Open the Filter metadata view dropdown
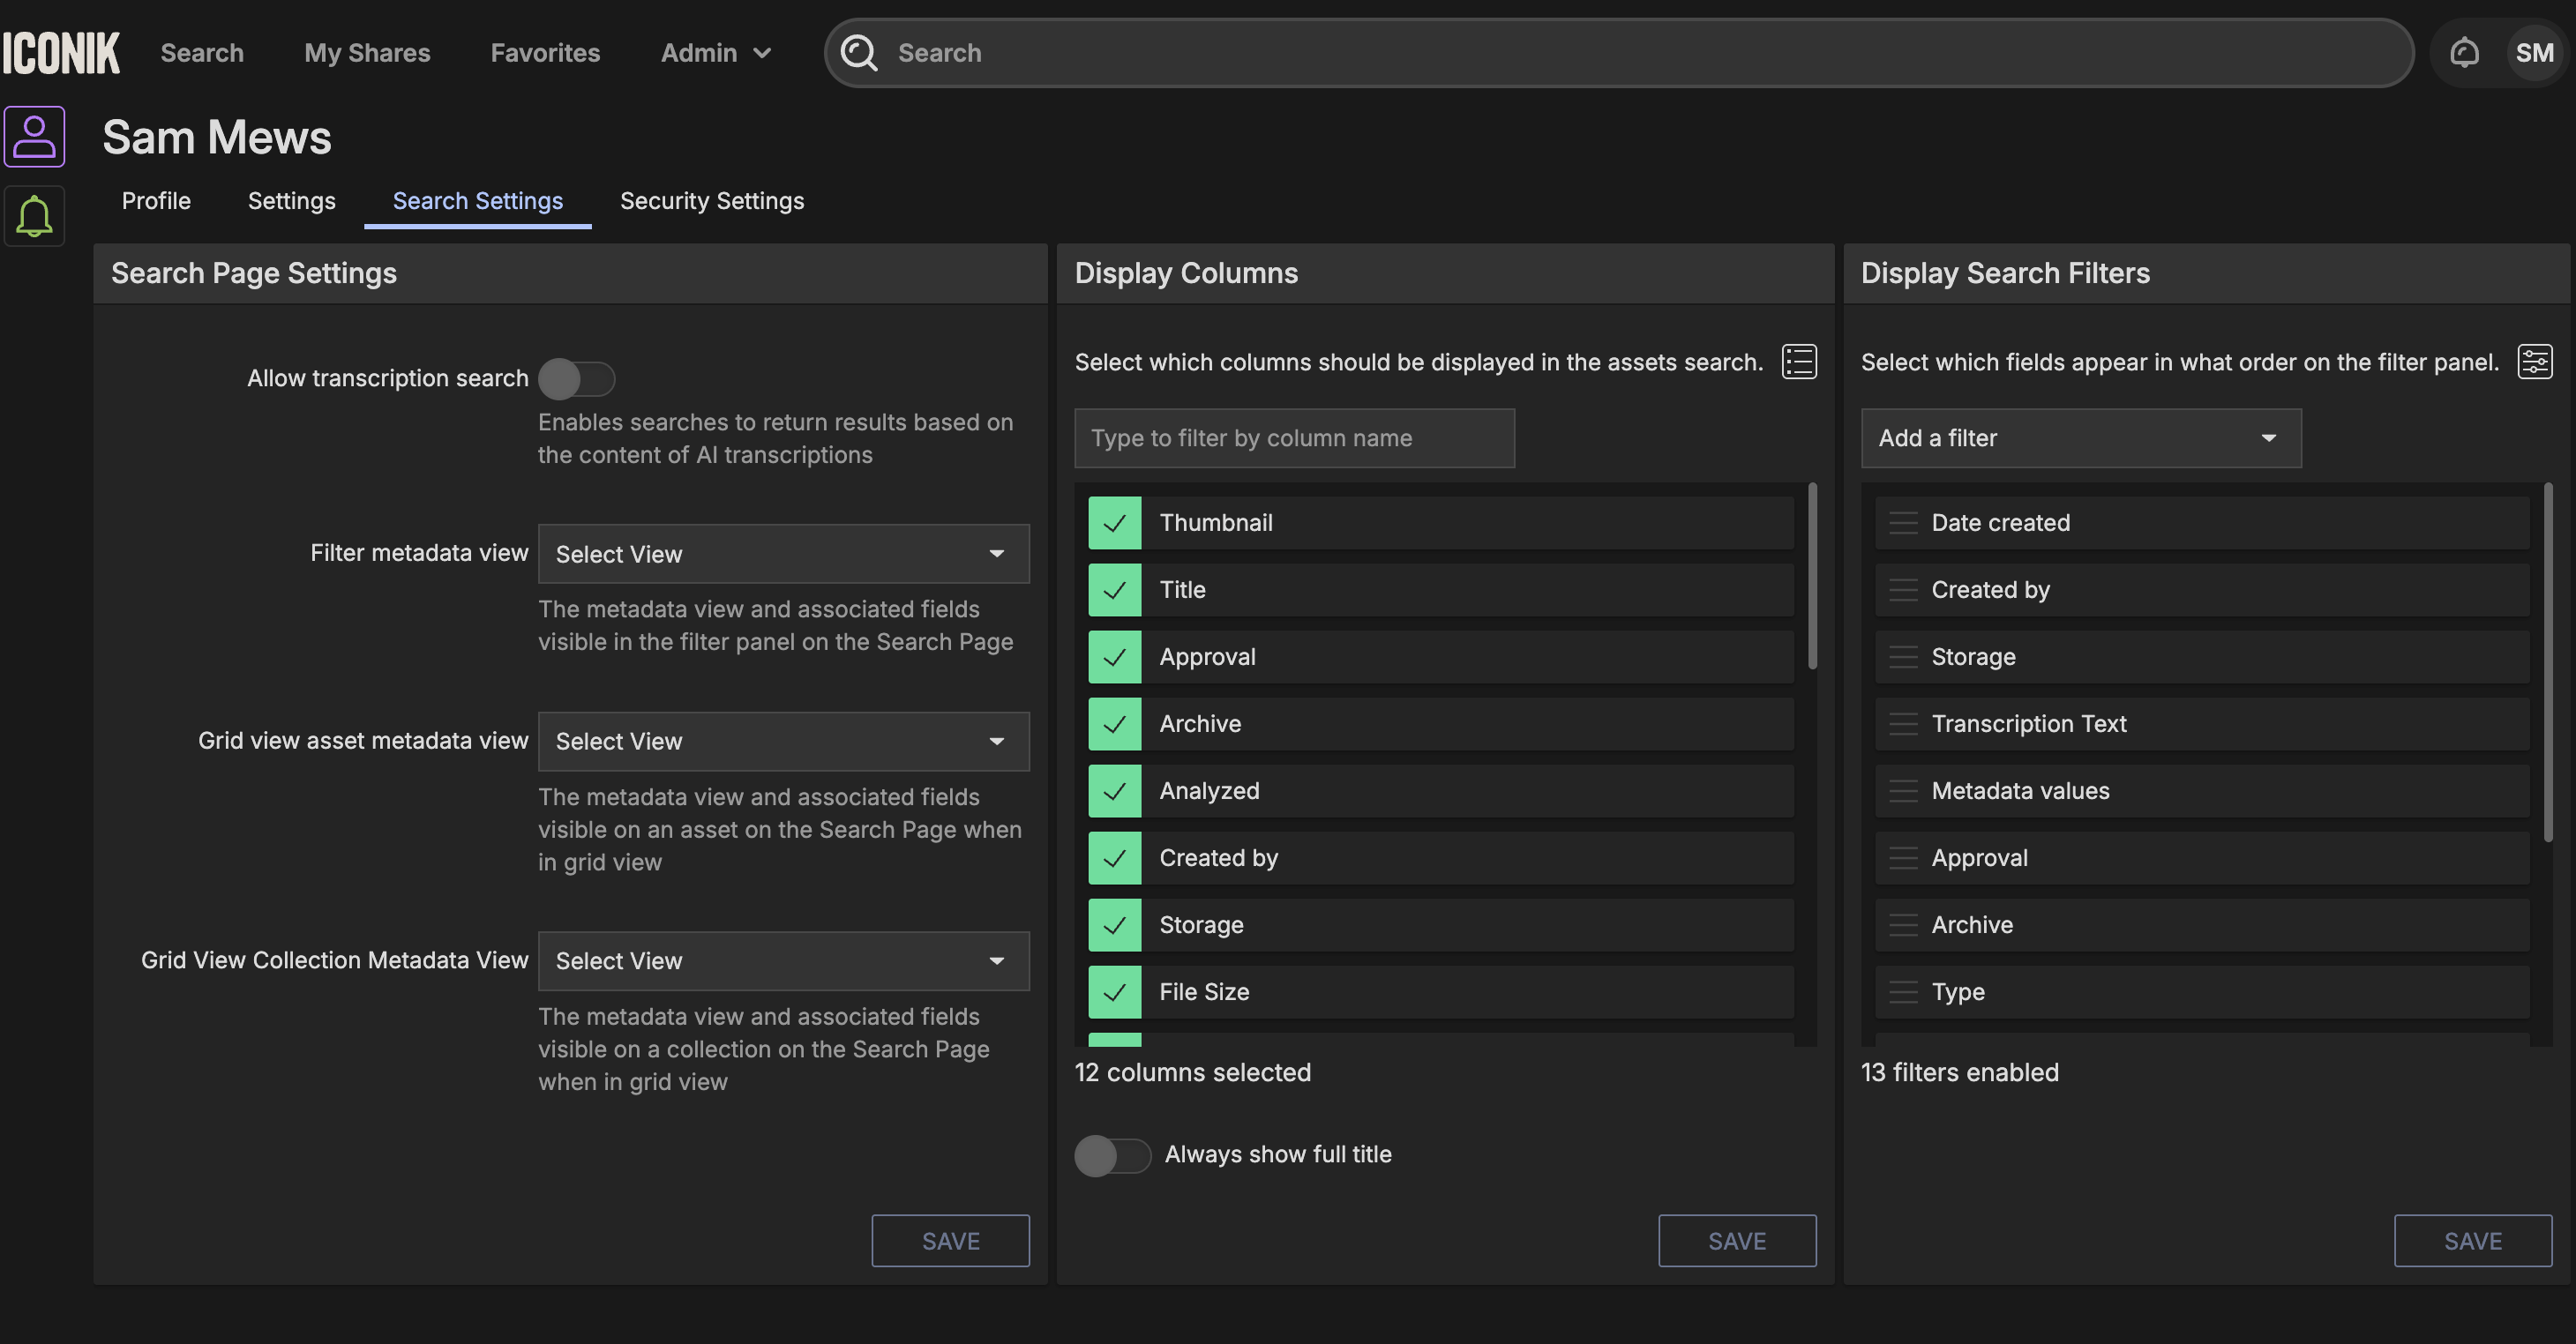The height and width of the screenshot is (1344, 2576). (783, 554)
